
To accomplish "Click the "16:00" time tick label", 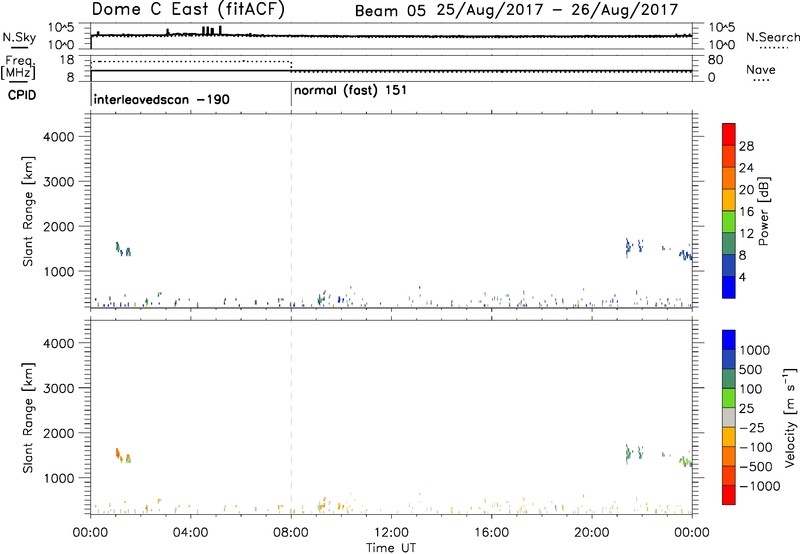I will point(491,533).
